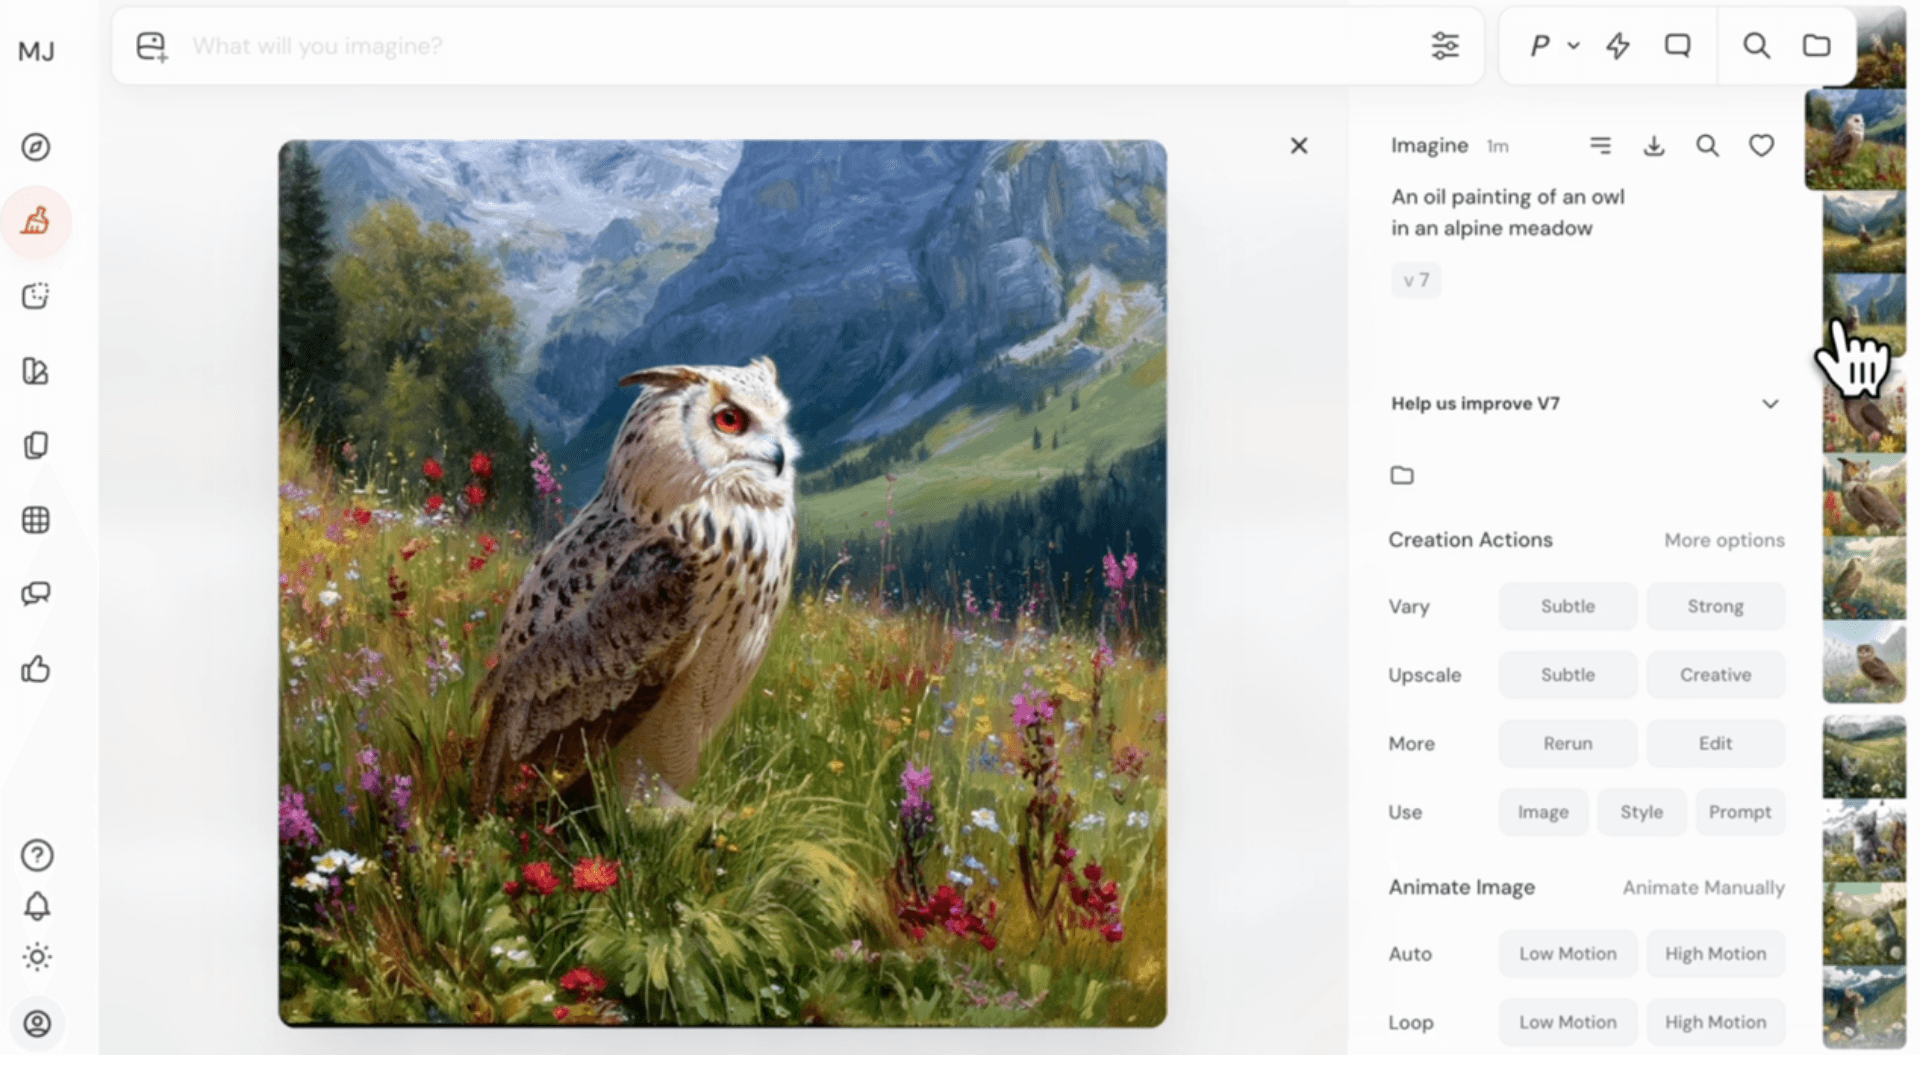Click More options link
The image size is (1920, 1080).
tap(1724, 540)
